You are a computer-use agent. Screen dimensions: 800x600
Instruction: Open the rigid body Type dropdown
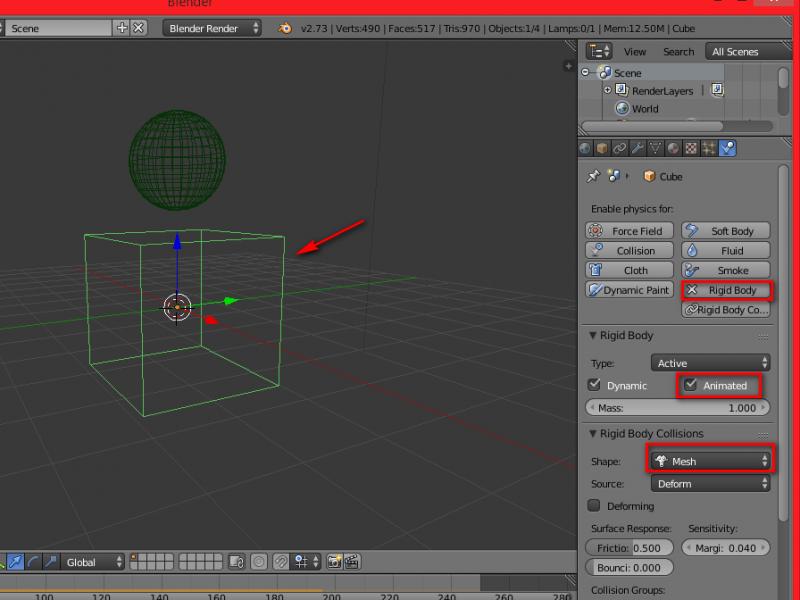point(710,363)
